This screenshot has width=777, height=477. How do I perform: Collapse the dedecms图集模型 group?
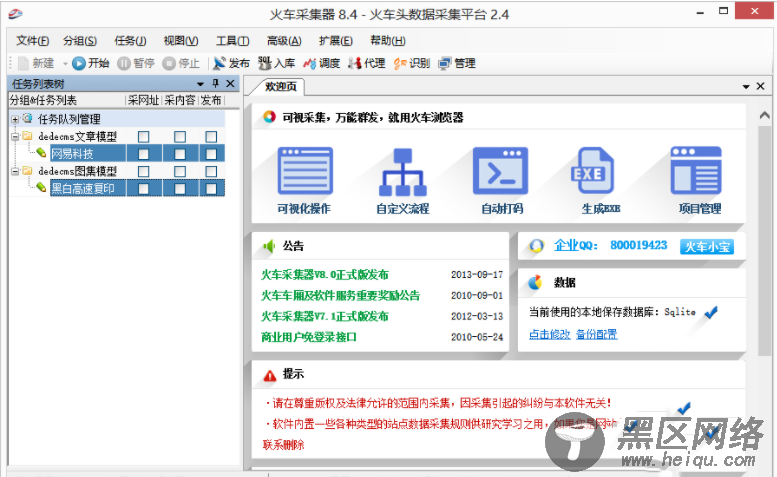click(15, 171)
